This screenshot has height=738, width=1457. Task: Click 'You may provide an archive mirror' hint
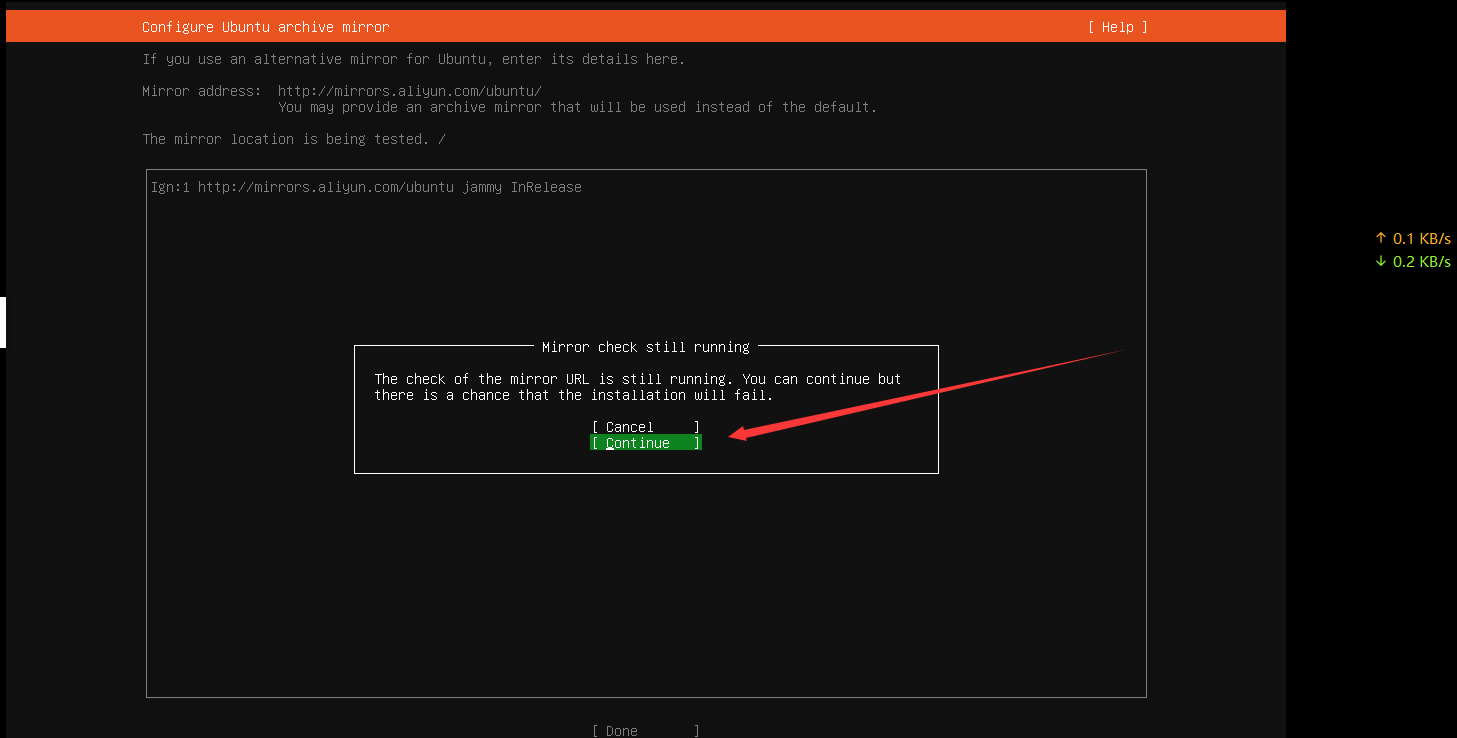pyautogui.click(x=577, y=107)
